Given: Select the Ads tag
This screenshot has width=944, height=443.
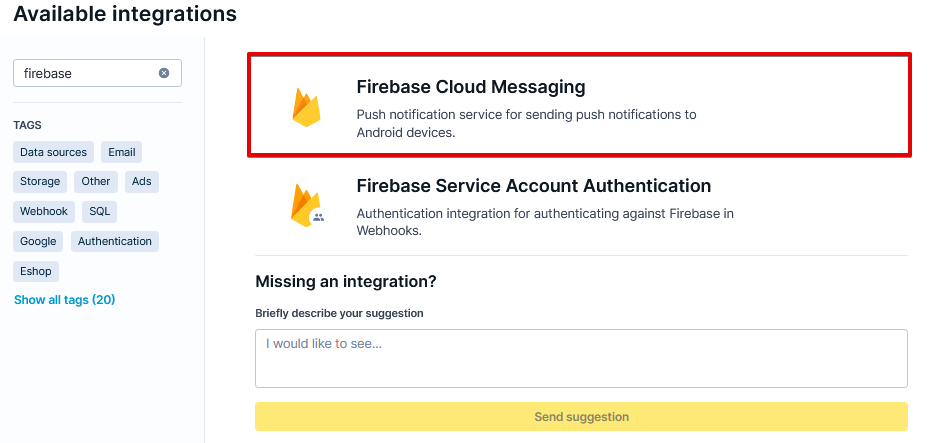Looking at the screenshot, I should click(141, 181).
